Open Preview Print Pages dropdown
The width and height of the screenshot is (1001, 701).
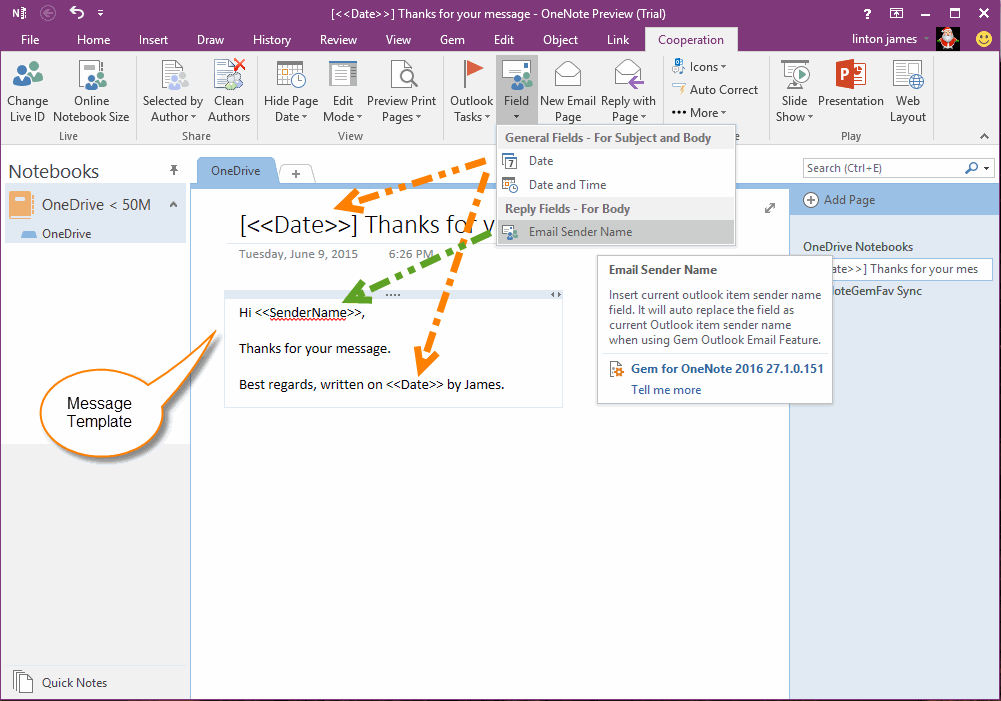(401, 91)
